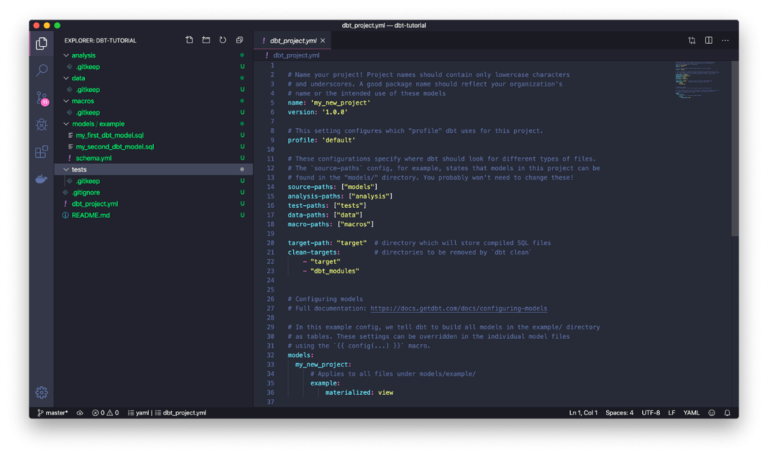Click yaml | dbt_project.yml status bar entry
Screen dimensions: 768x457
coord(167,413)
